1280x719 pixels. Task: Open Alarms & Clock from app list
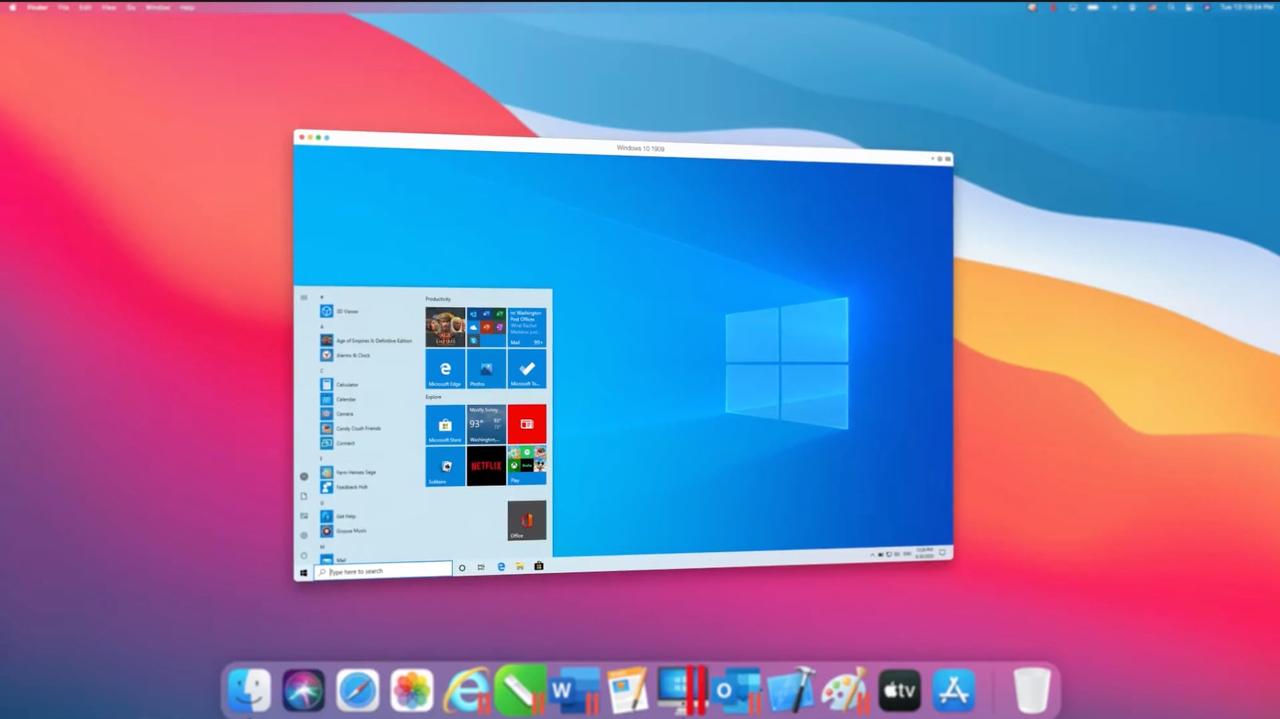coord(346,355)
